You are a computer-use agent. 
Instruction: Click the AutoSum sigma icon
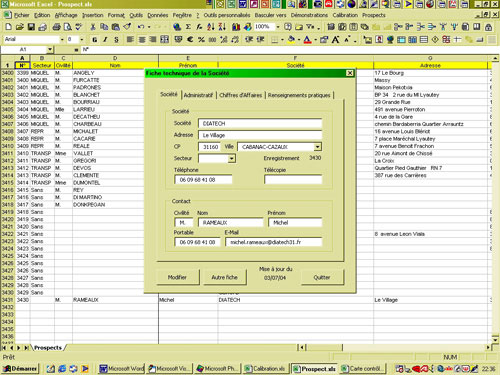click(188, 27)
